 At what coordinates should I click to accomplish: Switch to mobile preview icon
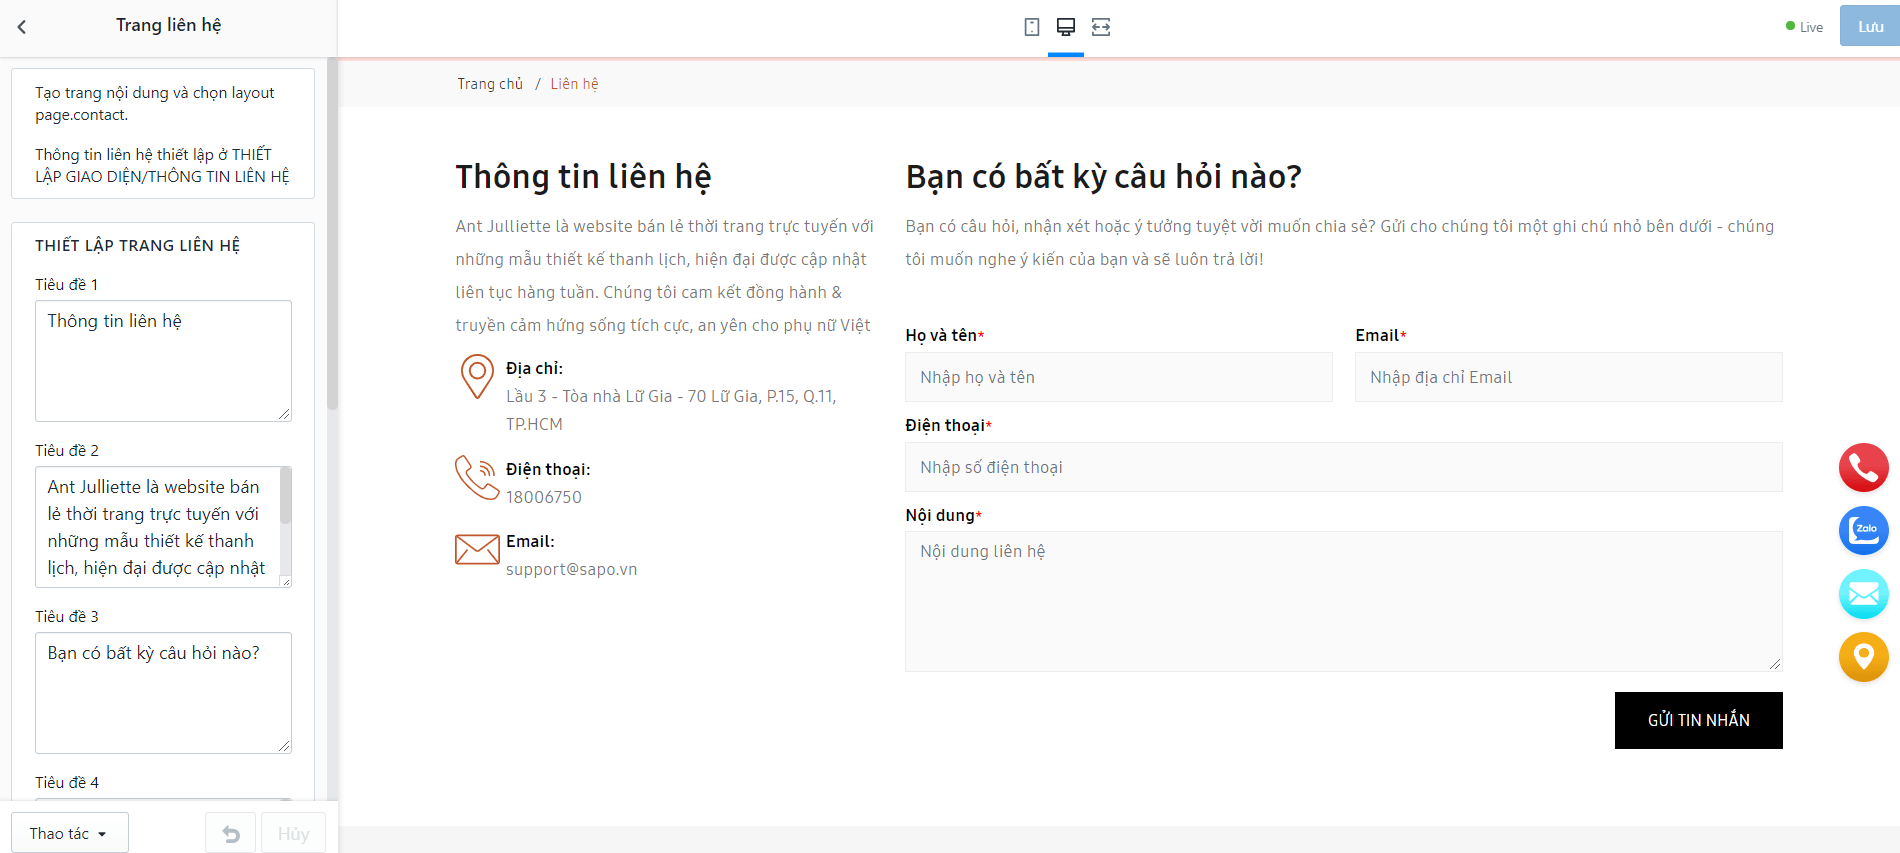pos(1032,27)
